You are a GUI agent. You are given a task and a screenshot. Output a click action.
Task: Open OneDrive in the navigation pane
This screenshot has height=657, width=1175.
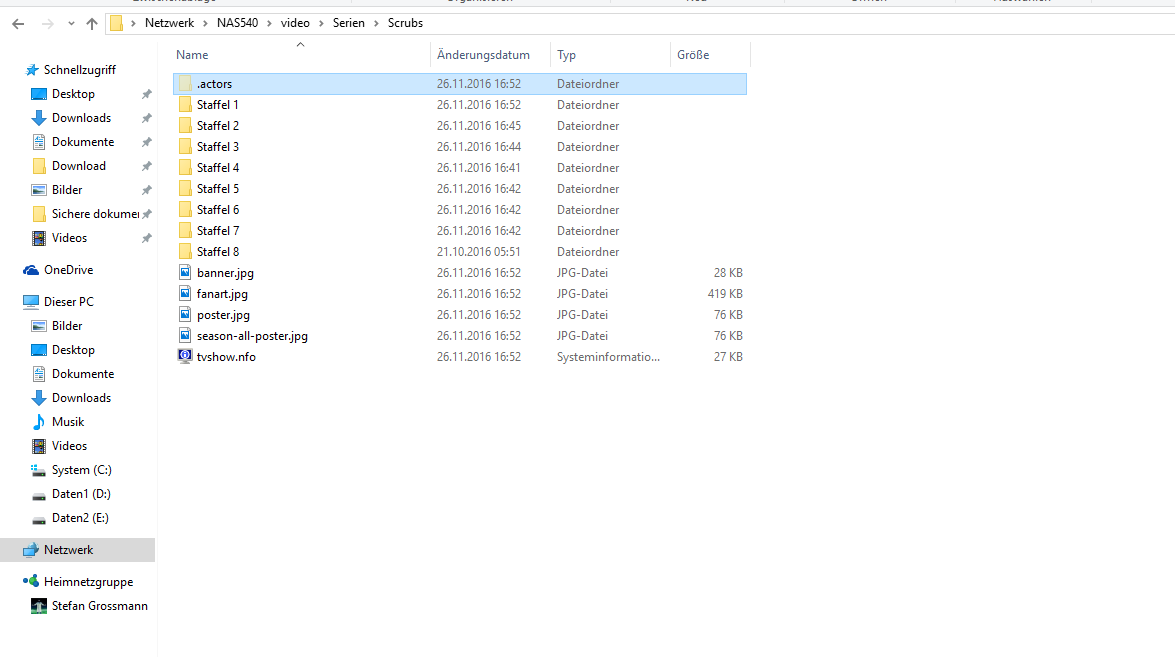(x=68, y=270)
